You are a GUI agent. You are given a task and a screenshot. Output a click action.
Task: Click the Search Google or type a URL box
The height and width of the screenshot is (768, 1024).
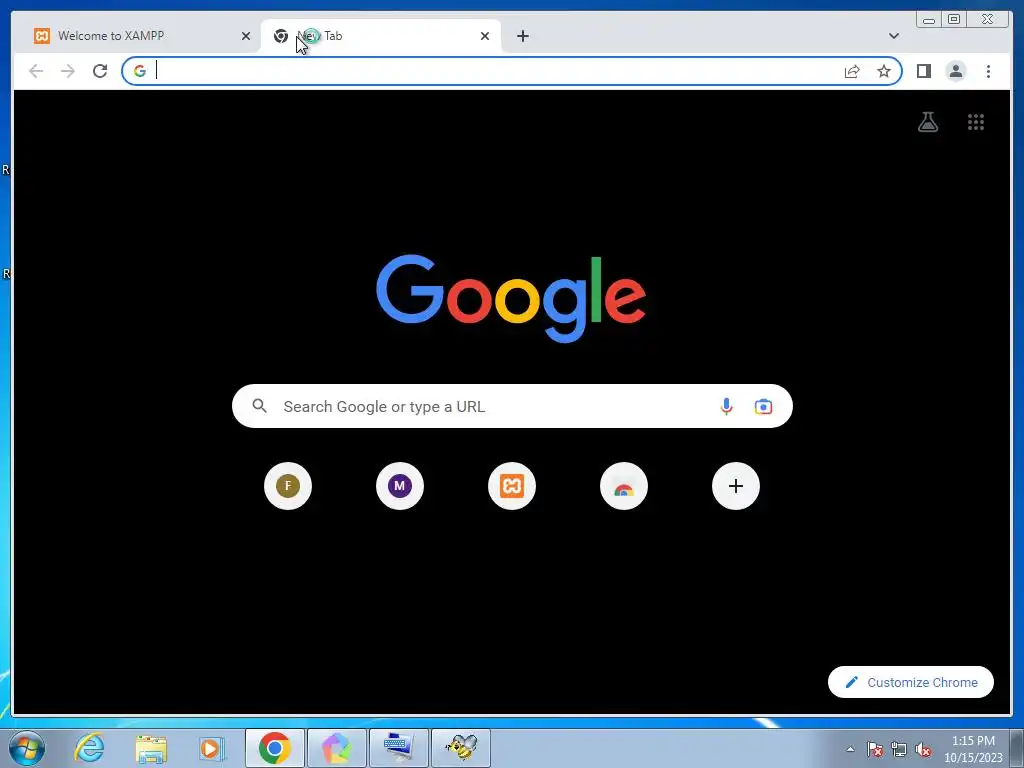pyautogui.click(x=512, y=406)
